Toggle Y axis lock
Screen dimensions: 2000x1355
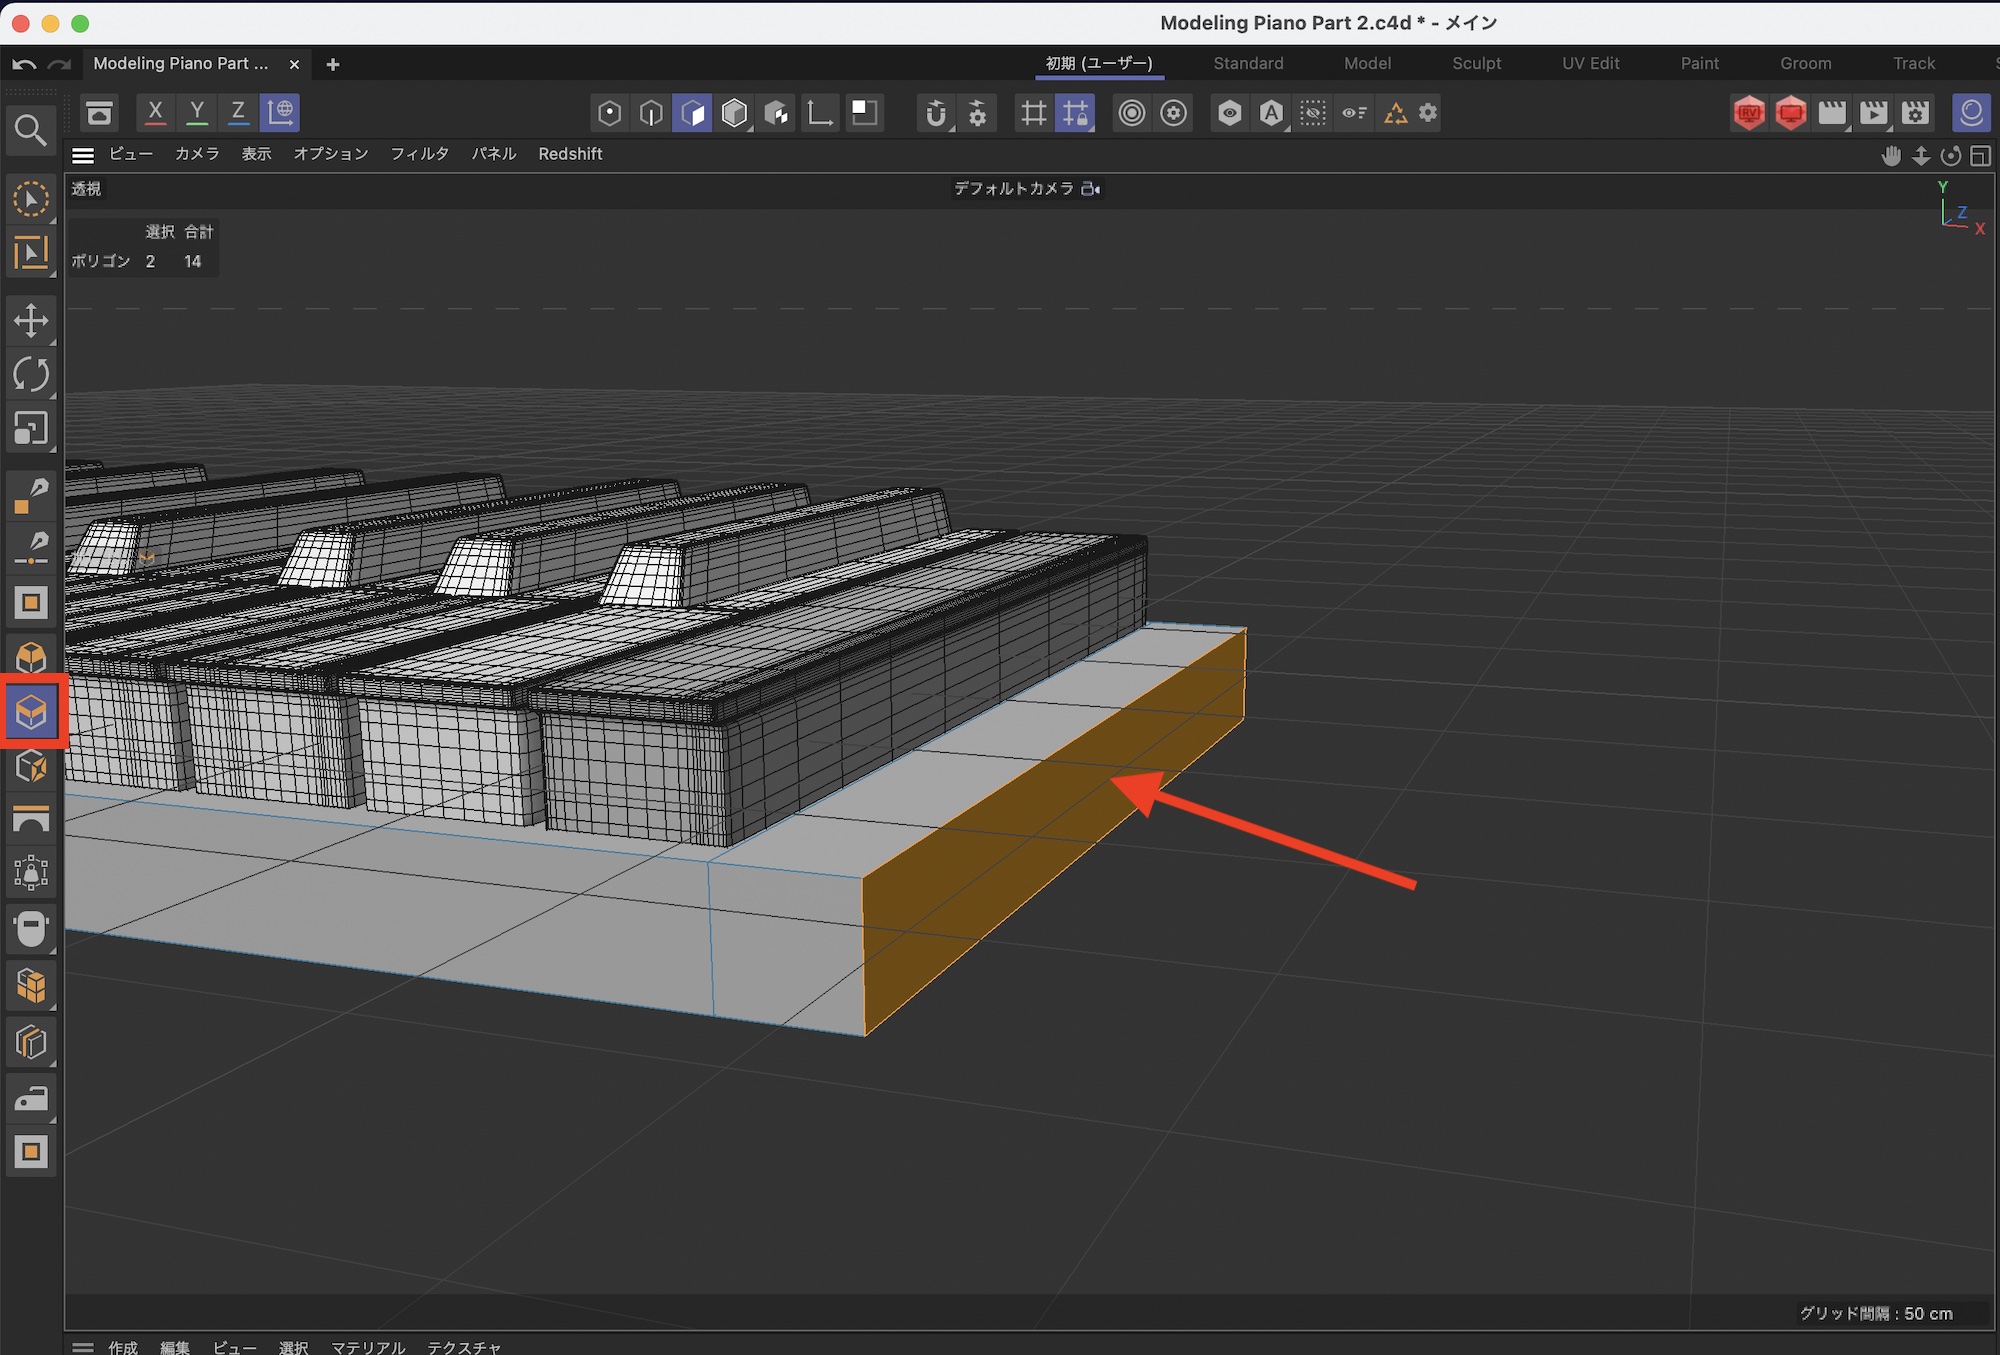coord(197,112)
